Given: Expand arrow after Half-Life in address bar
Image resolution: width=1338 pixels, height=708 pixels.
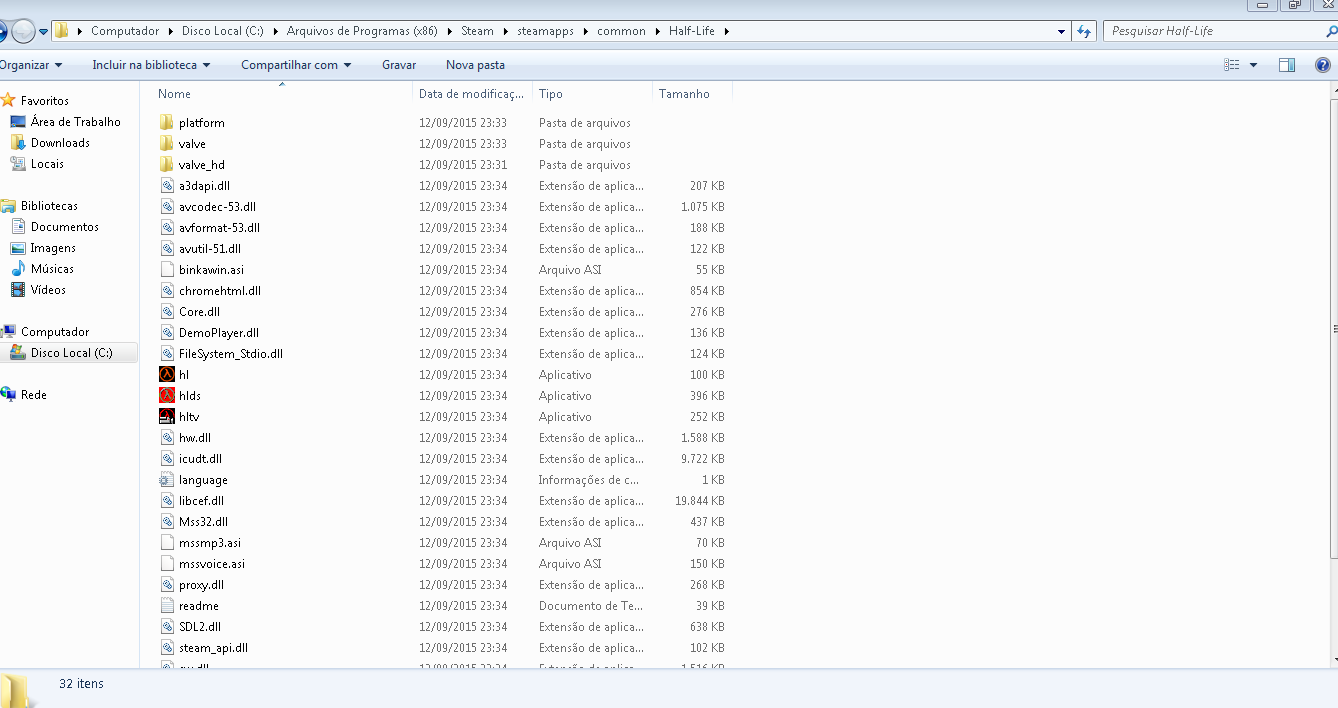Looking at the screenshot, I should point(725,31).
